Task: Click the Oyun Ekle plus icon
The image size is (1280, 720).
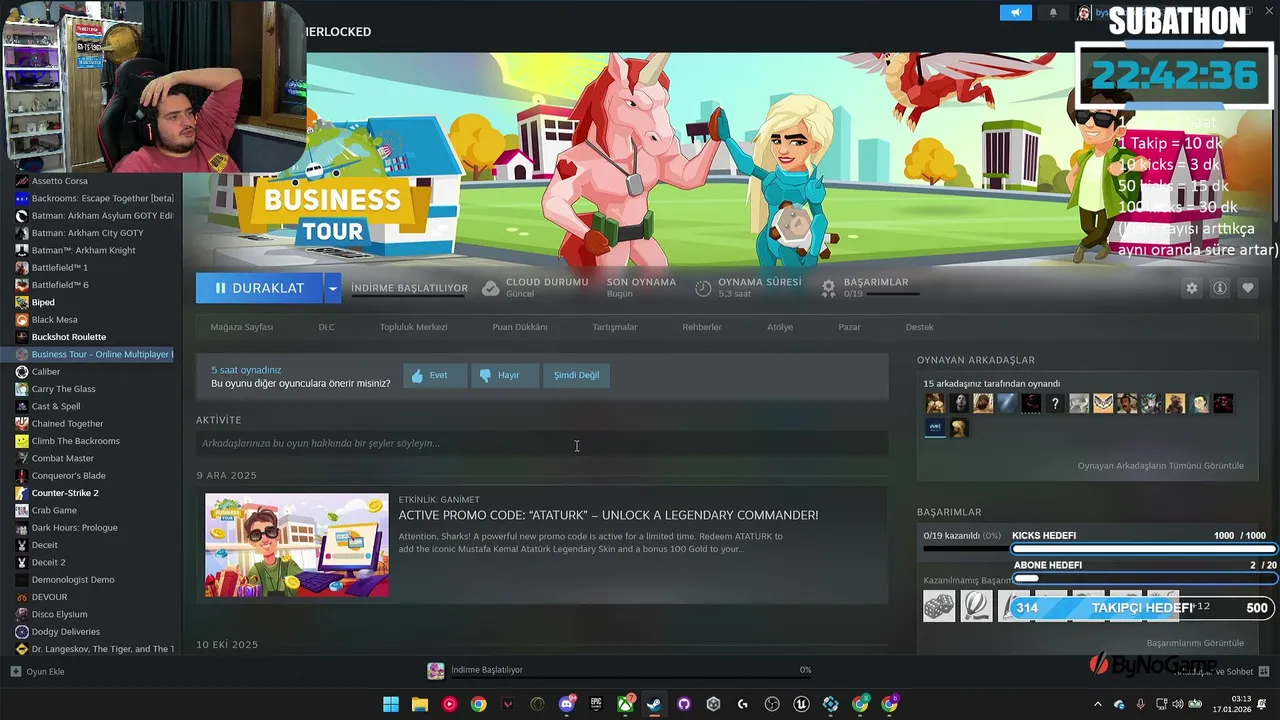Action: [x=15, y=671]
